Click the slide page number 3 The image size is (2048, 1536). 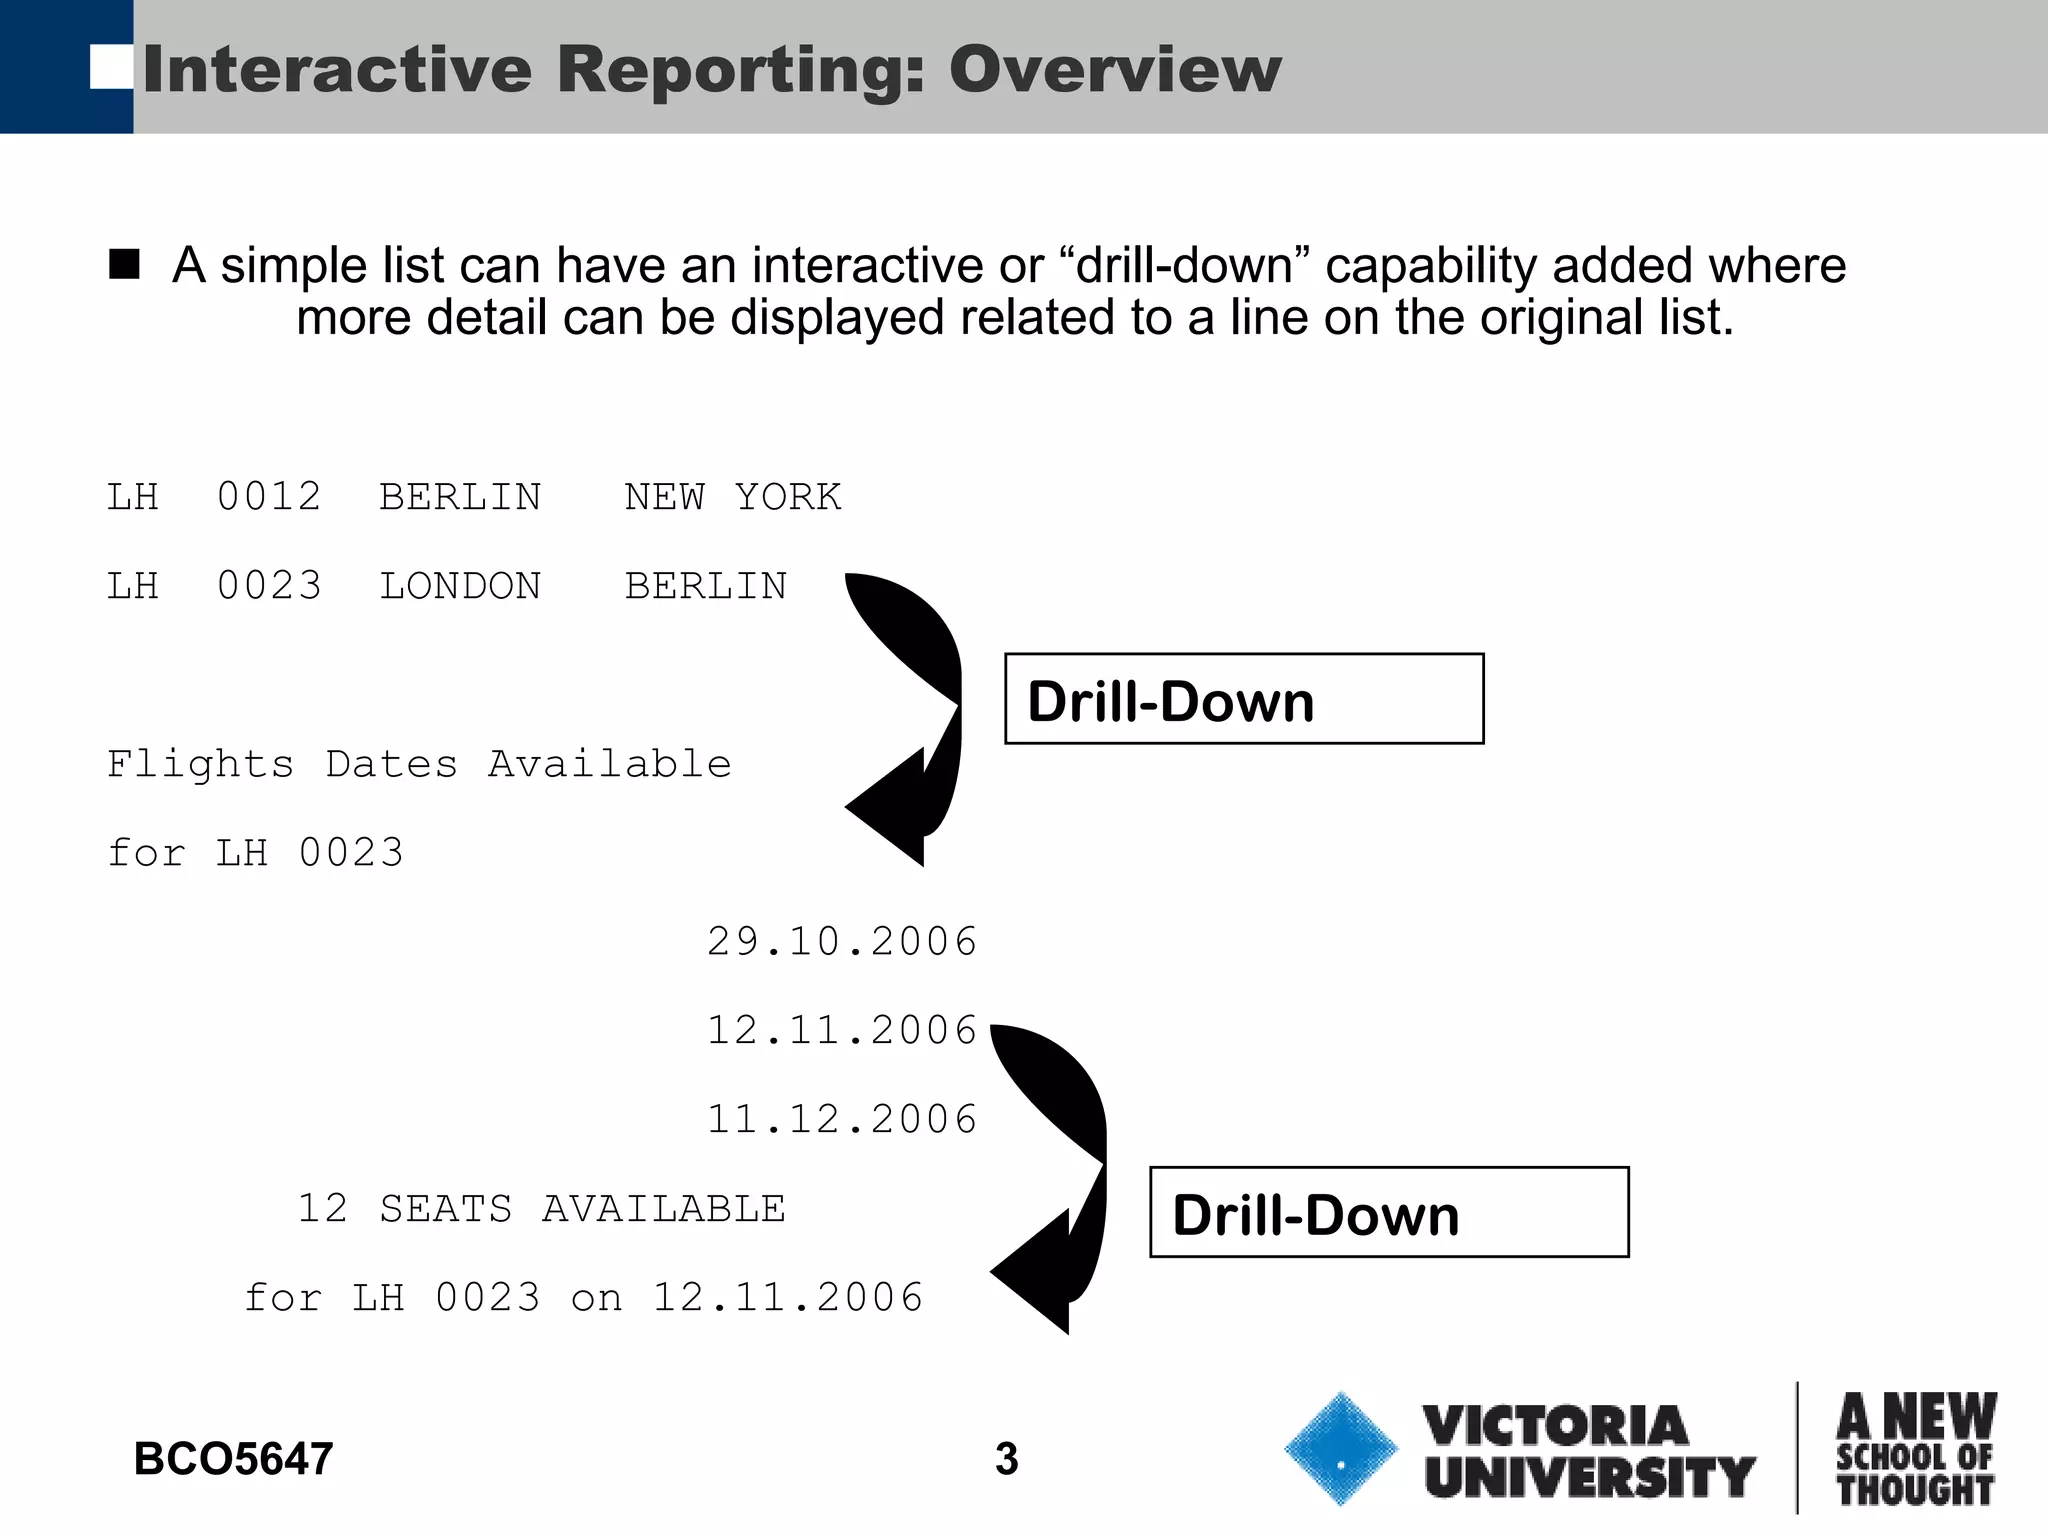1007,1459
